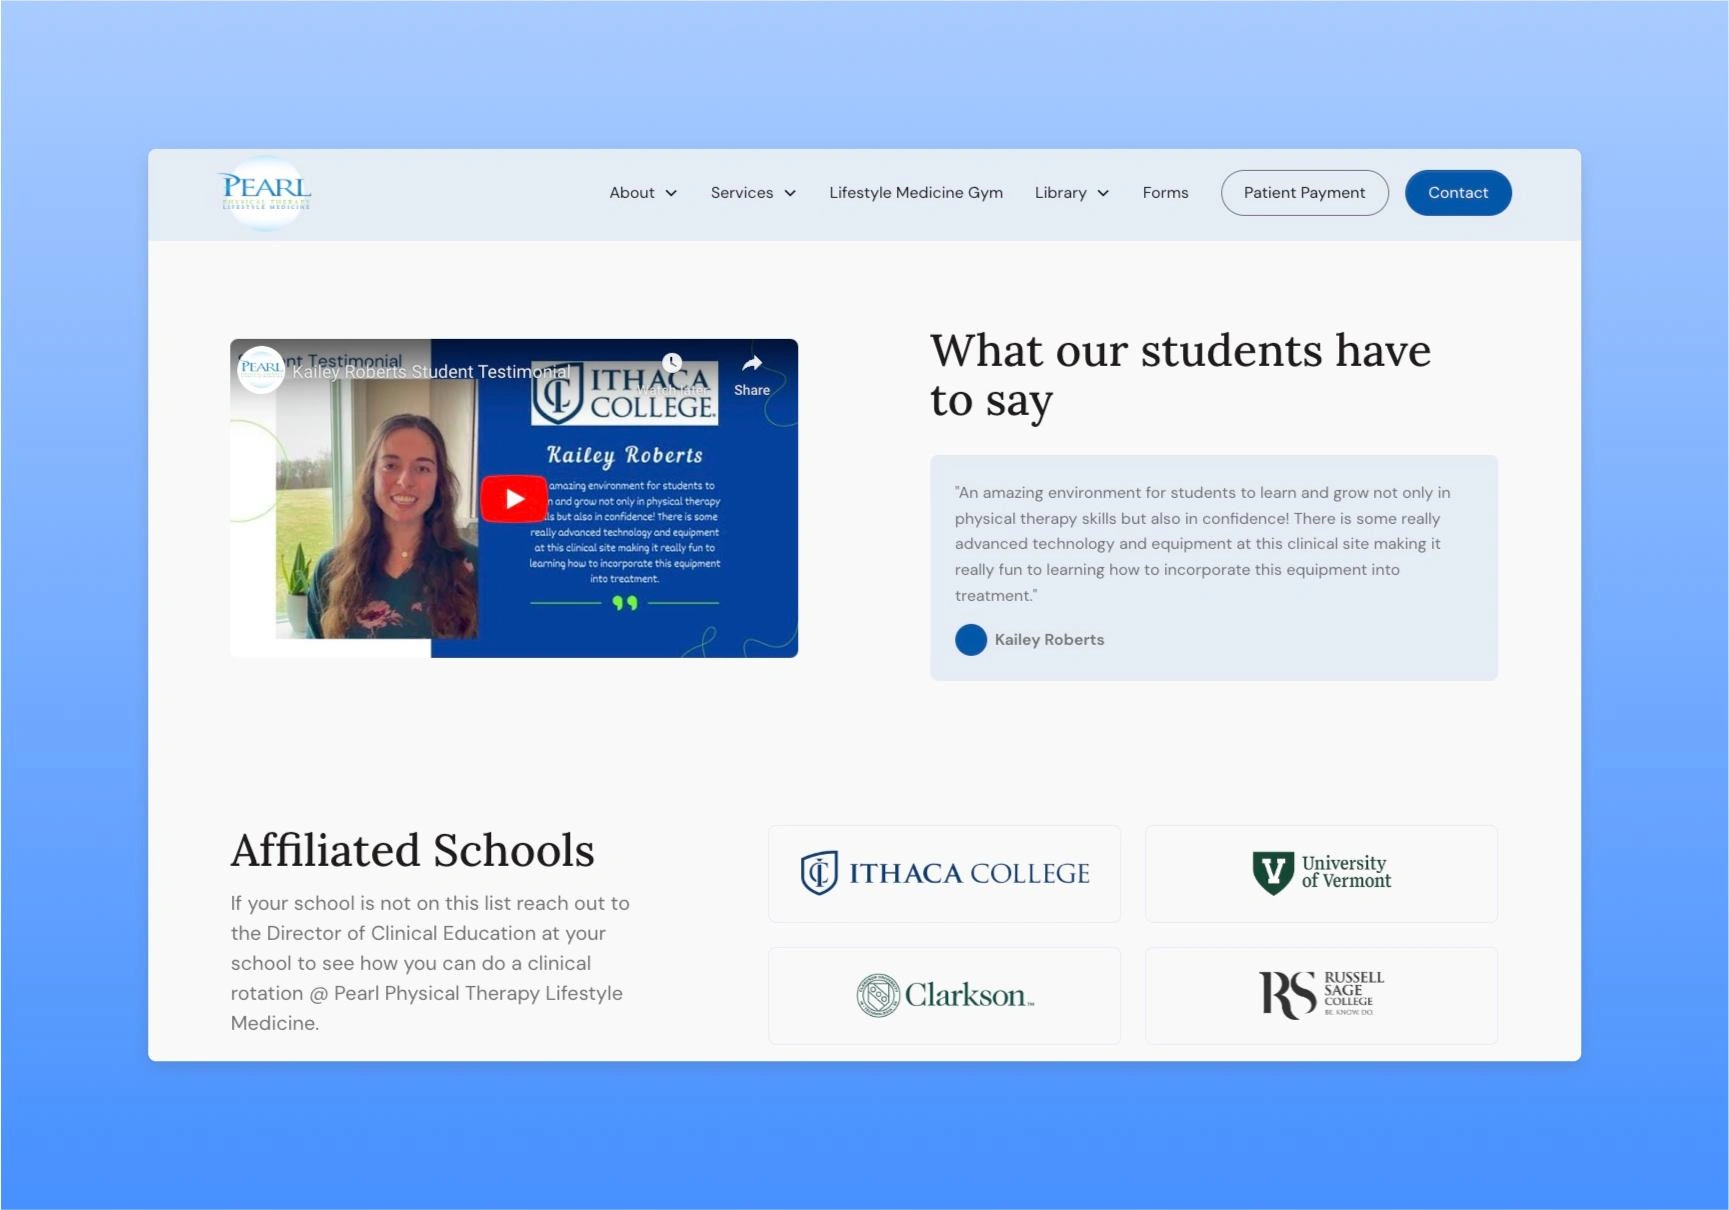
Task: Click the Library dropdown chevron
Action: (1103, 193)
